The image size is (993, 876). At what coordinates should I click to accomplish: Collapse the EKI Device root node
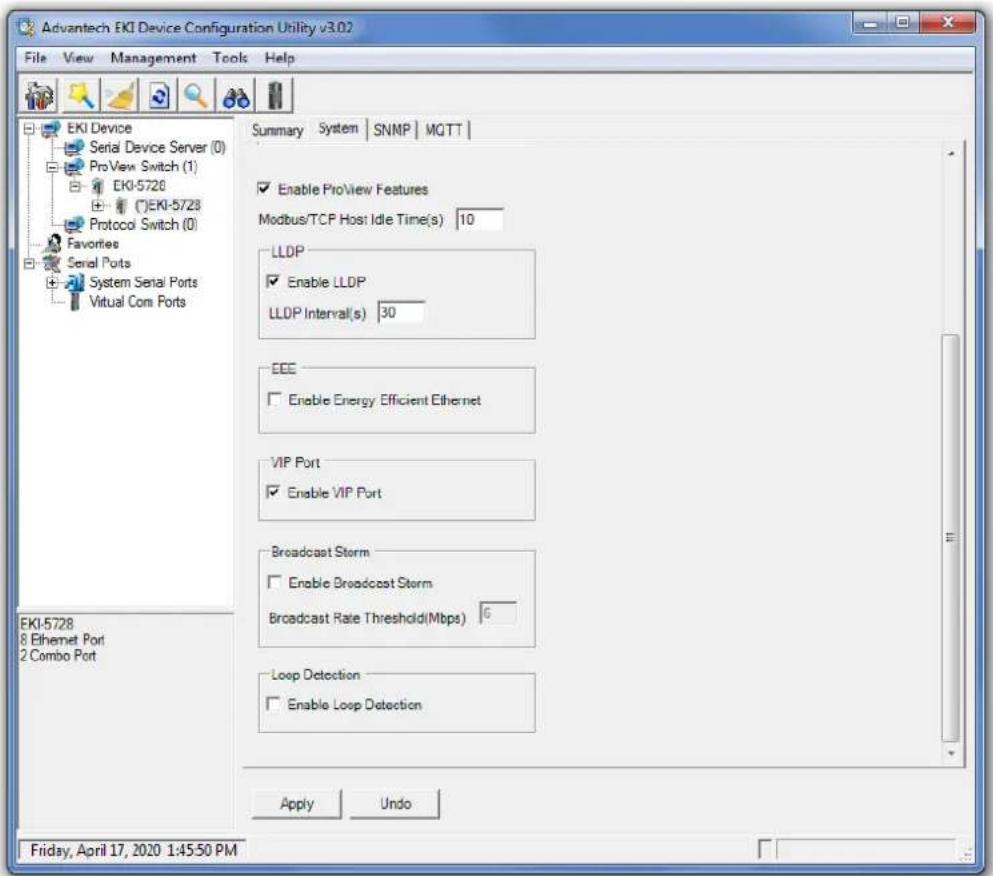pos(29,129)
